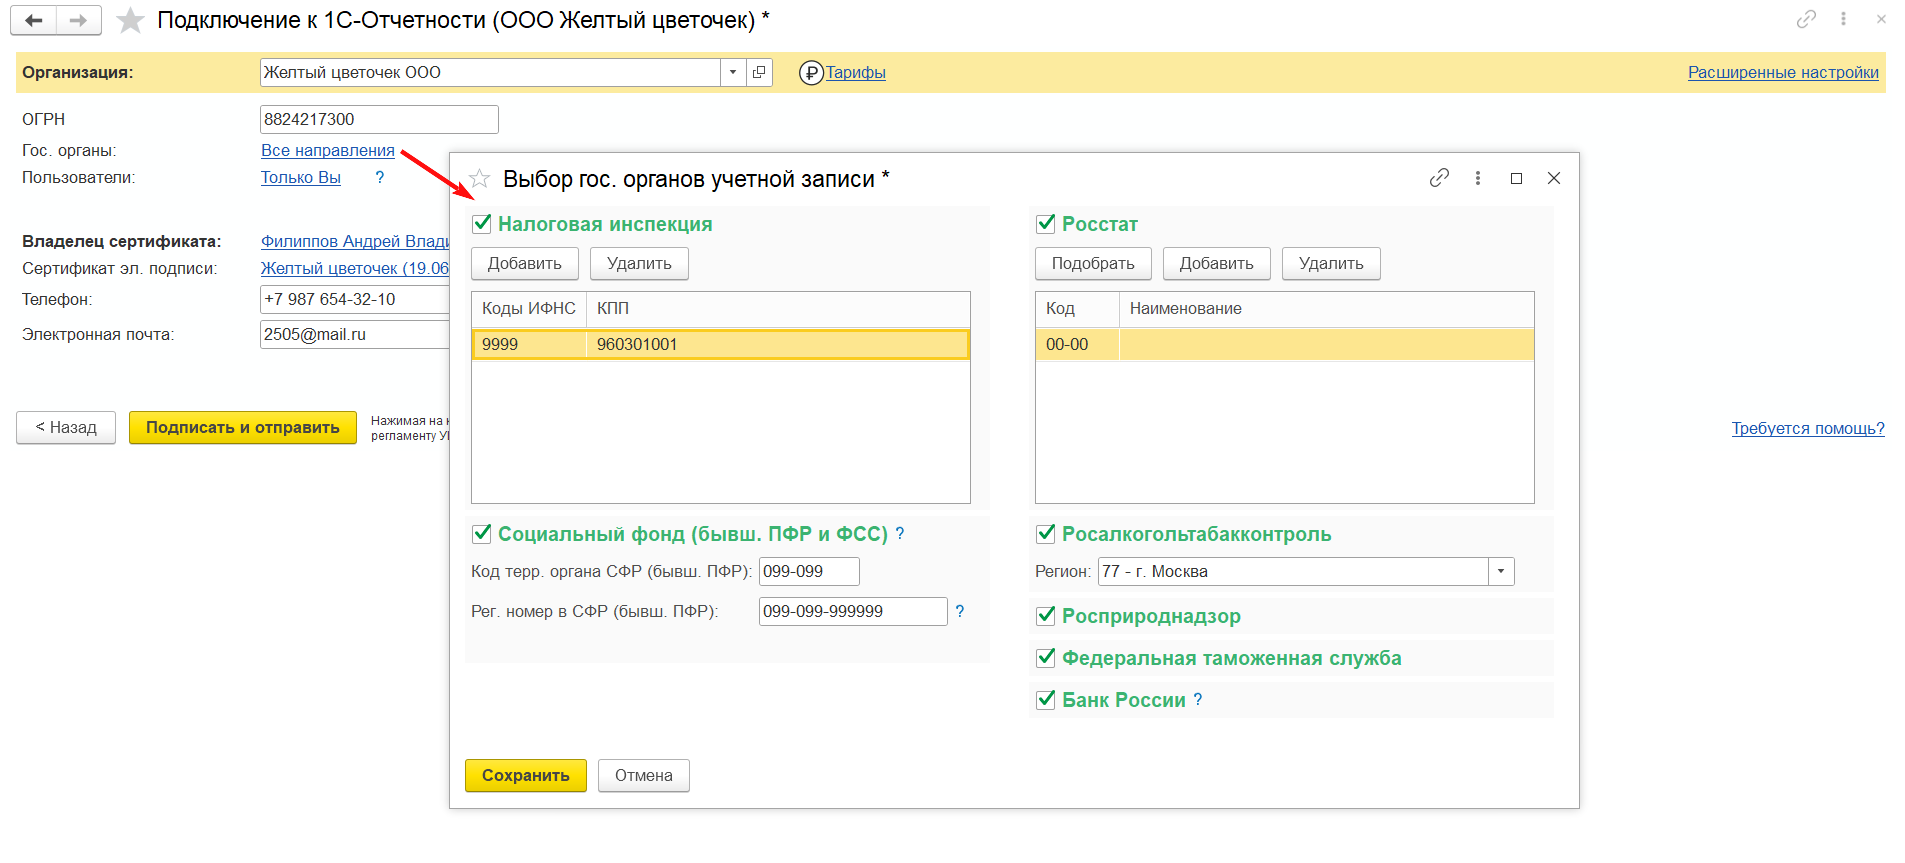Click the Код терр. органа СФР input field
Screen dimensions: 1905x863
[x=808, y=572]
